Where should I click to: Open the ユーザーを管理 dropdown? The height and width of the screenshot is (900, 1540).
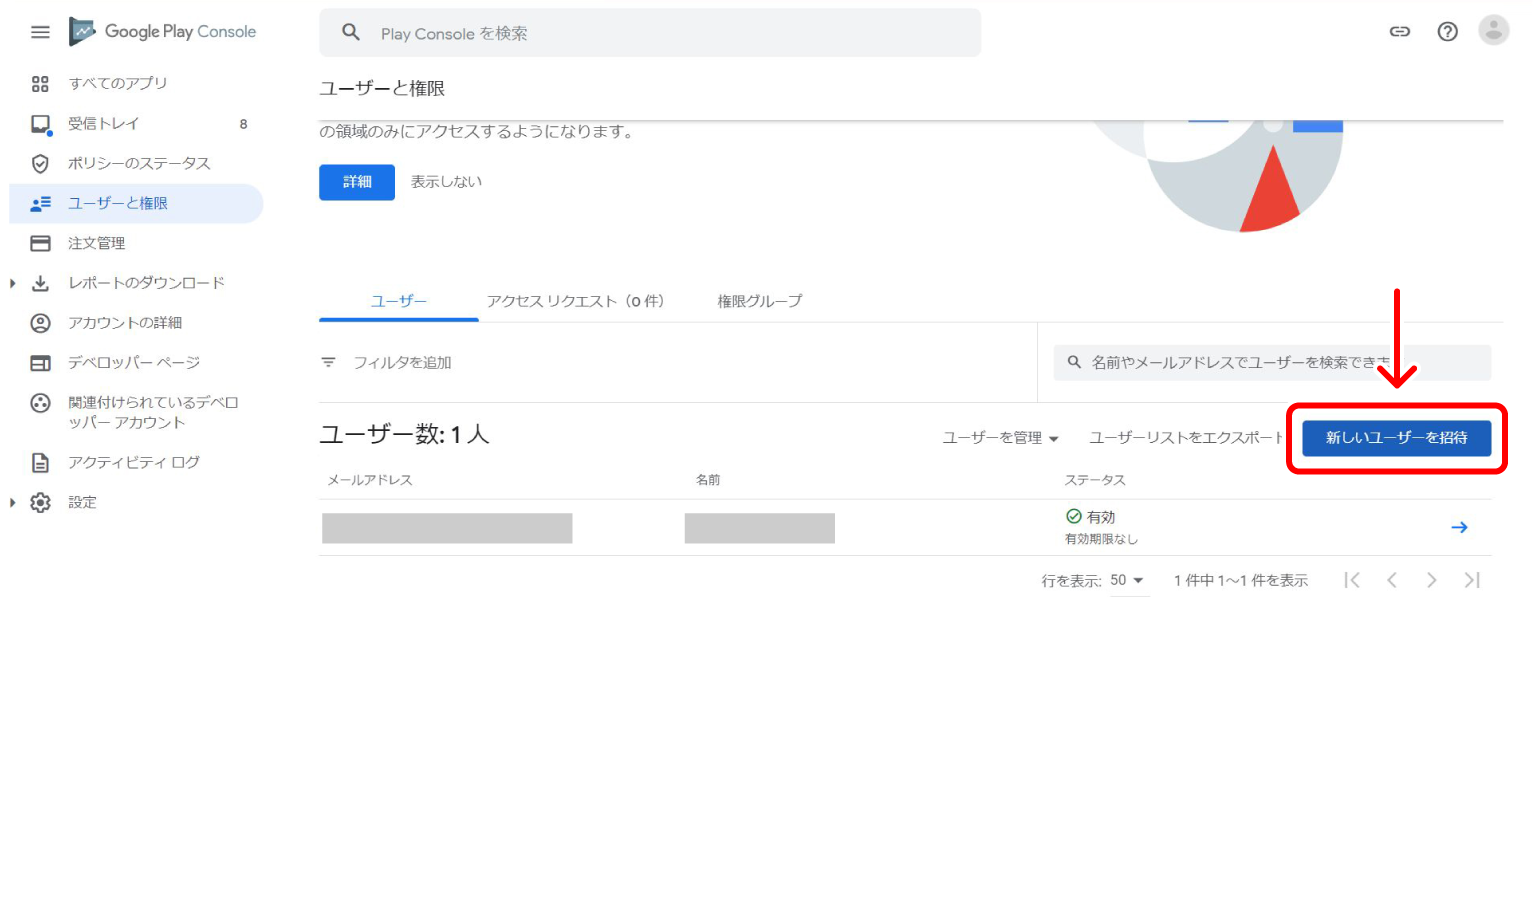(1000, 438)
